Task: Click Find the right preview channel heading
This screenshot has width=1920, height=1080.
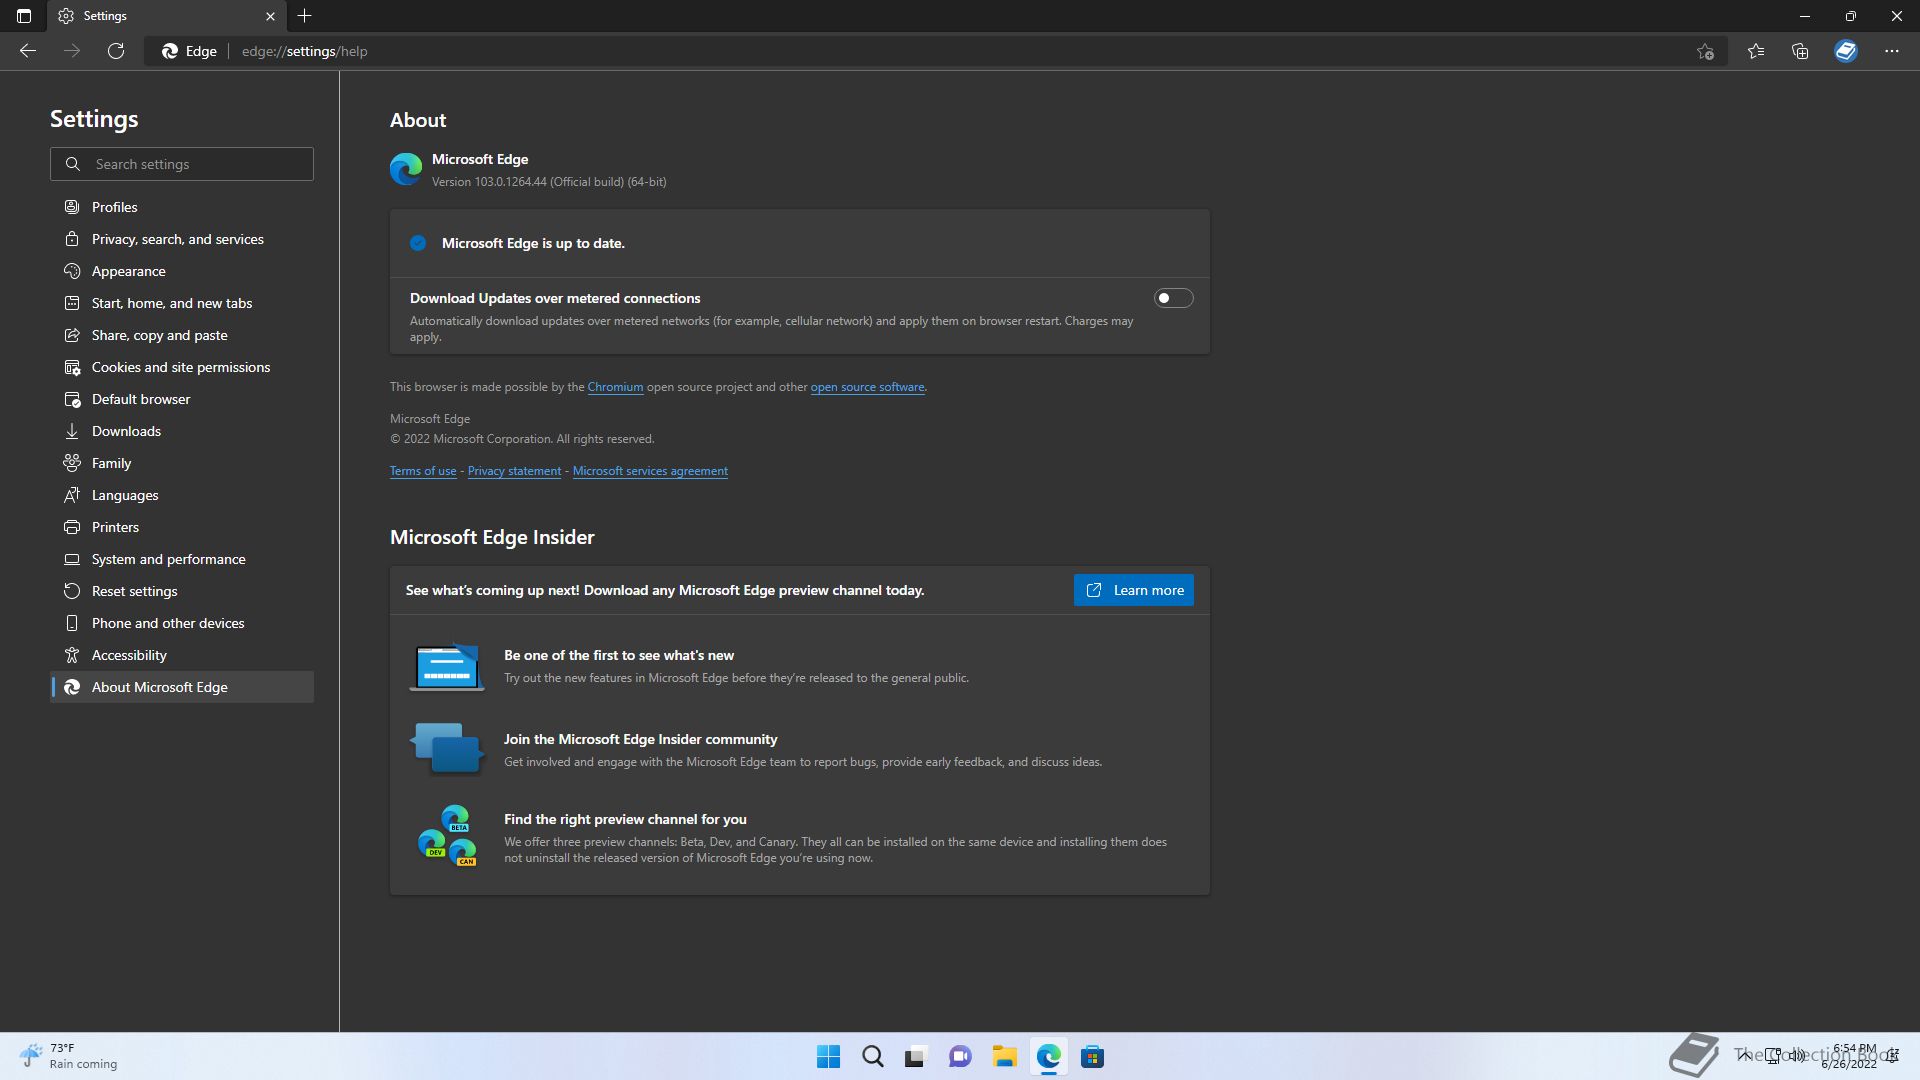Action: coord(625,819)
